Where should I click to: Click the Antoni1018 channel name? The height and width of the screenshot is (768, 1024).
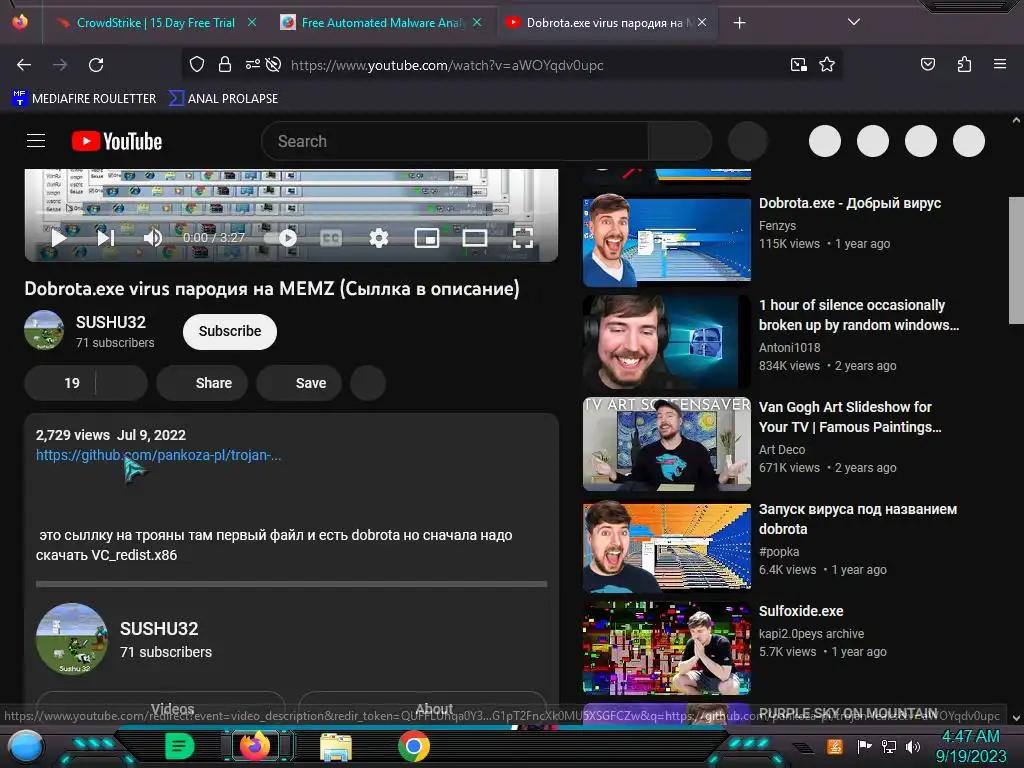[x=789, y=347]
